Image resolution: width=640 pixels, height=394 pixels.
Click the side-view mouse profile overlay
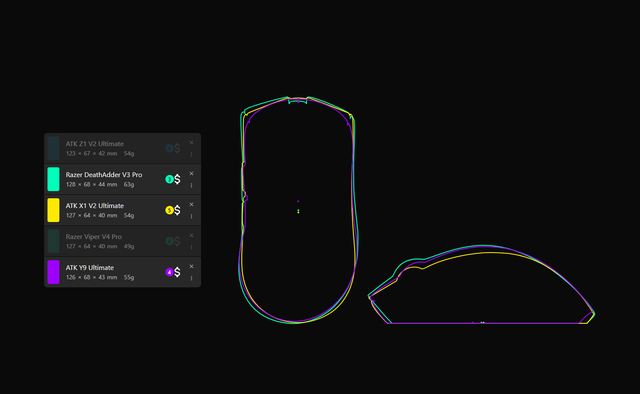(x=482, y=285)
